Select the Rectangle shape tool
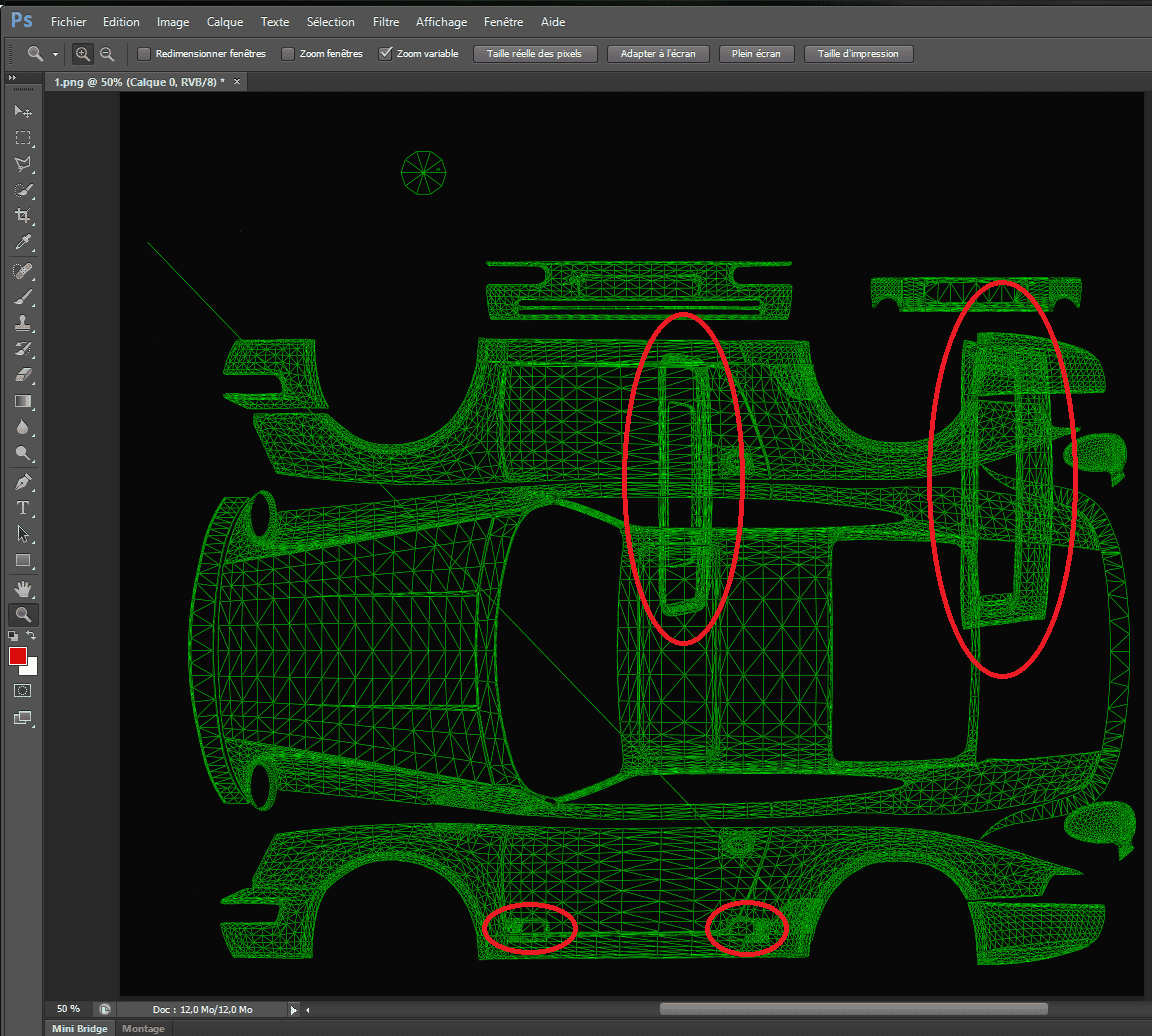This screenshot has height=1036, width=1152. 23,561
